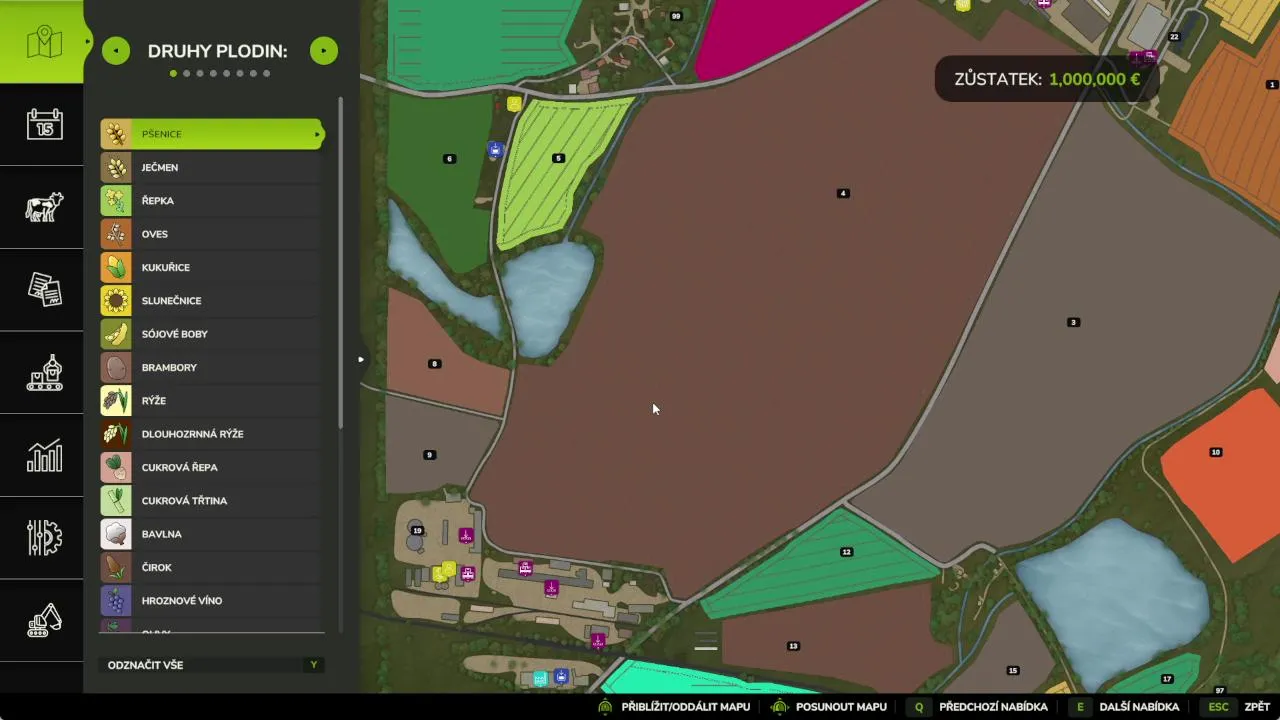Screen dimensions: 1280x720
Task: Select field number 17 label on map
Action: tap(1167, 679)
